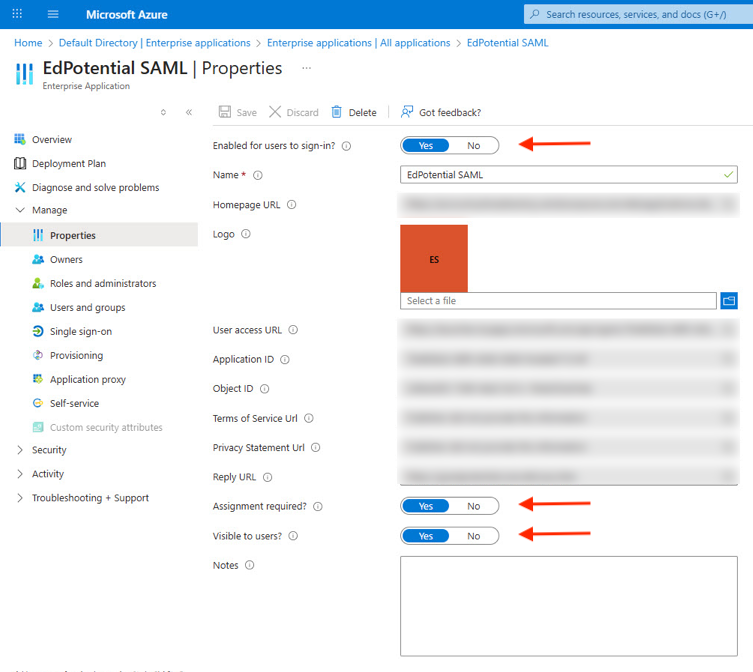This screenshot has height=672, width=753.
Task: Collapse the Manage section
Action: click(x=20, y=210)
